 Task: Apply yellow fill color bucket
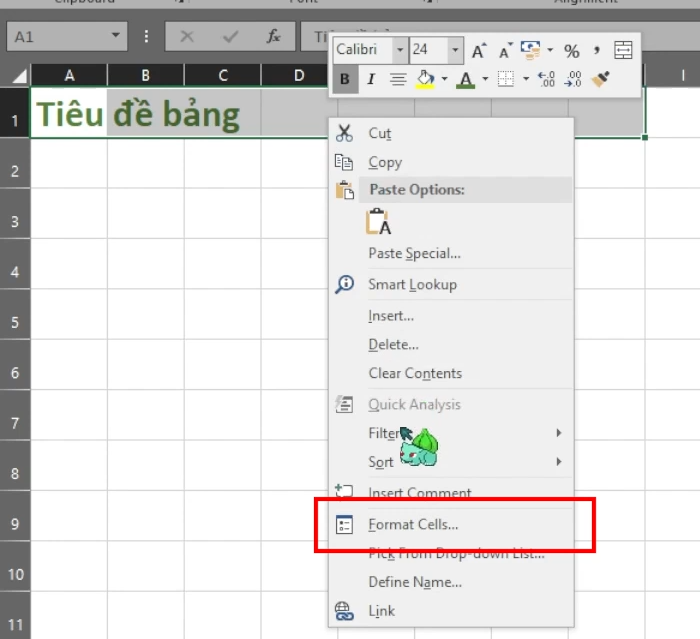[x=425, y=79]
